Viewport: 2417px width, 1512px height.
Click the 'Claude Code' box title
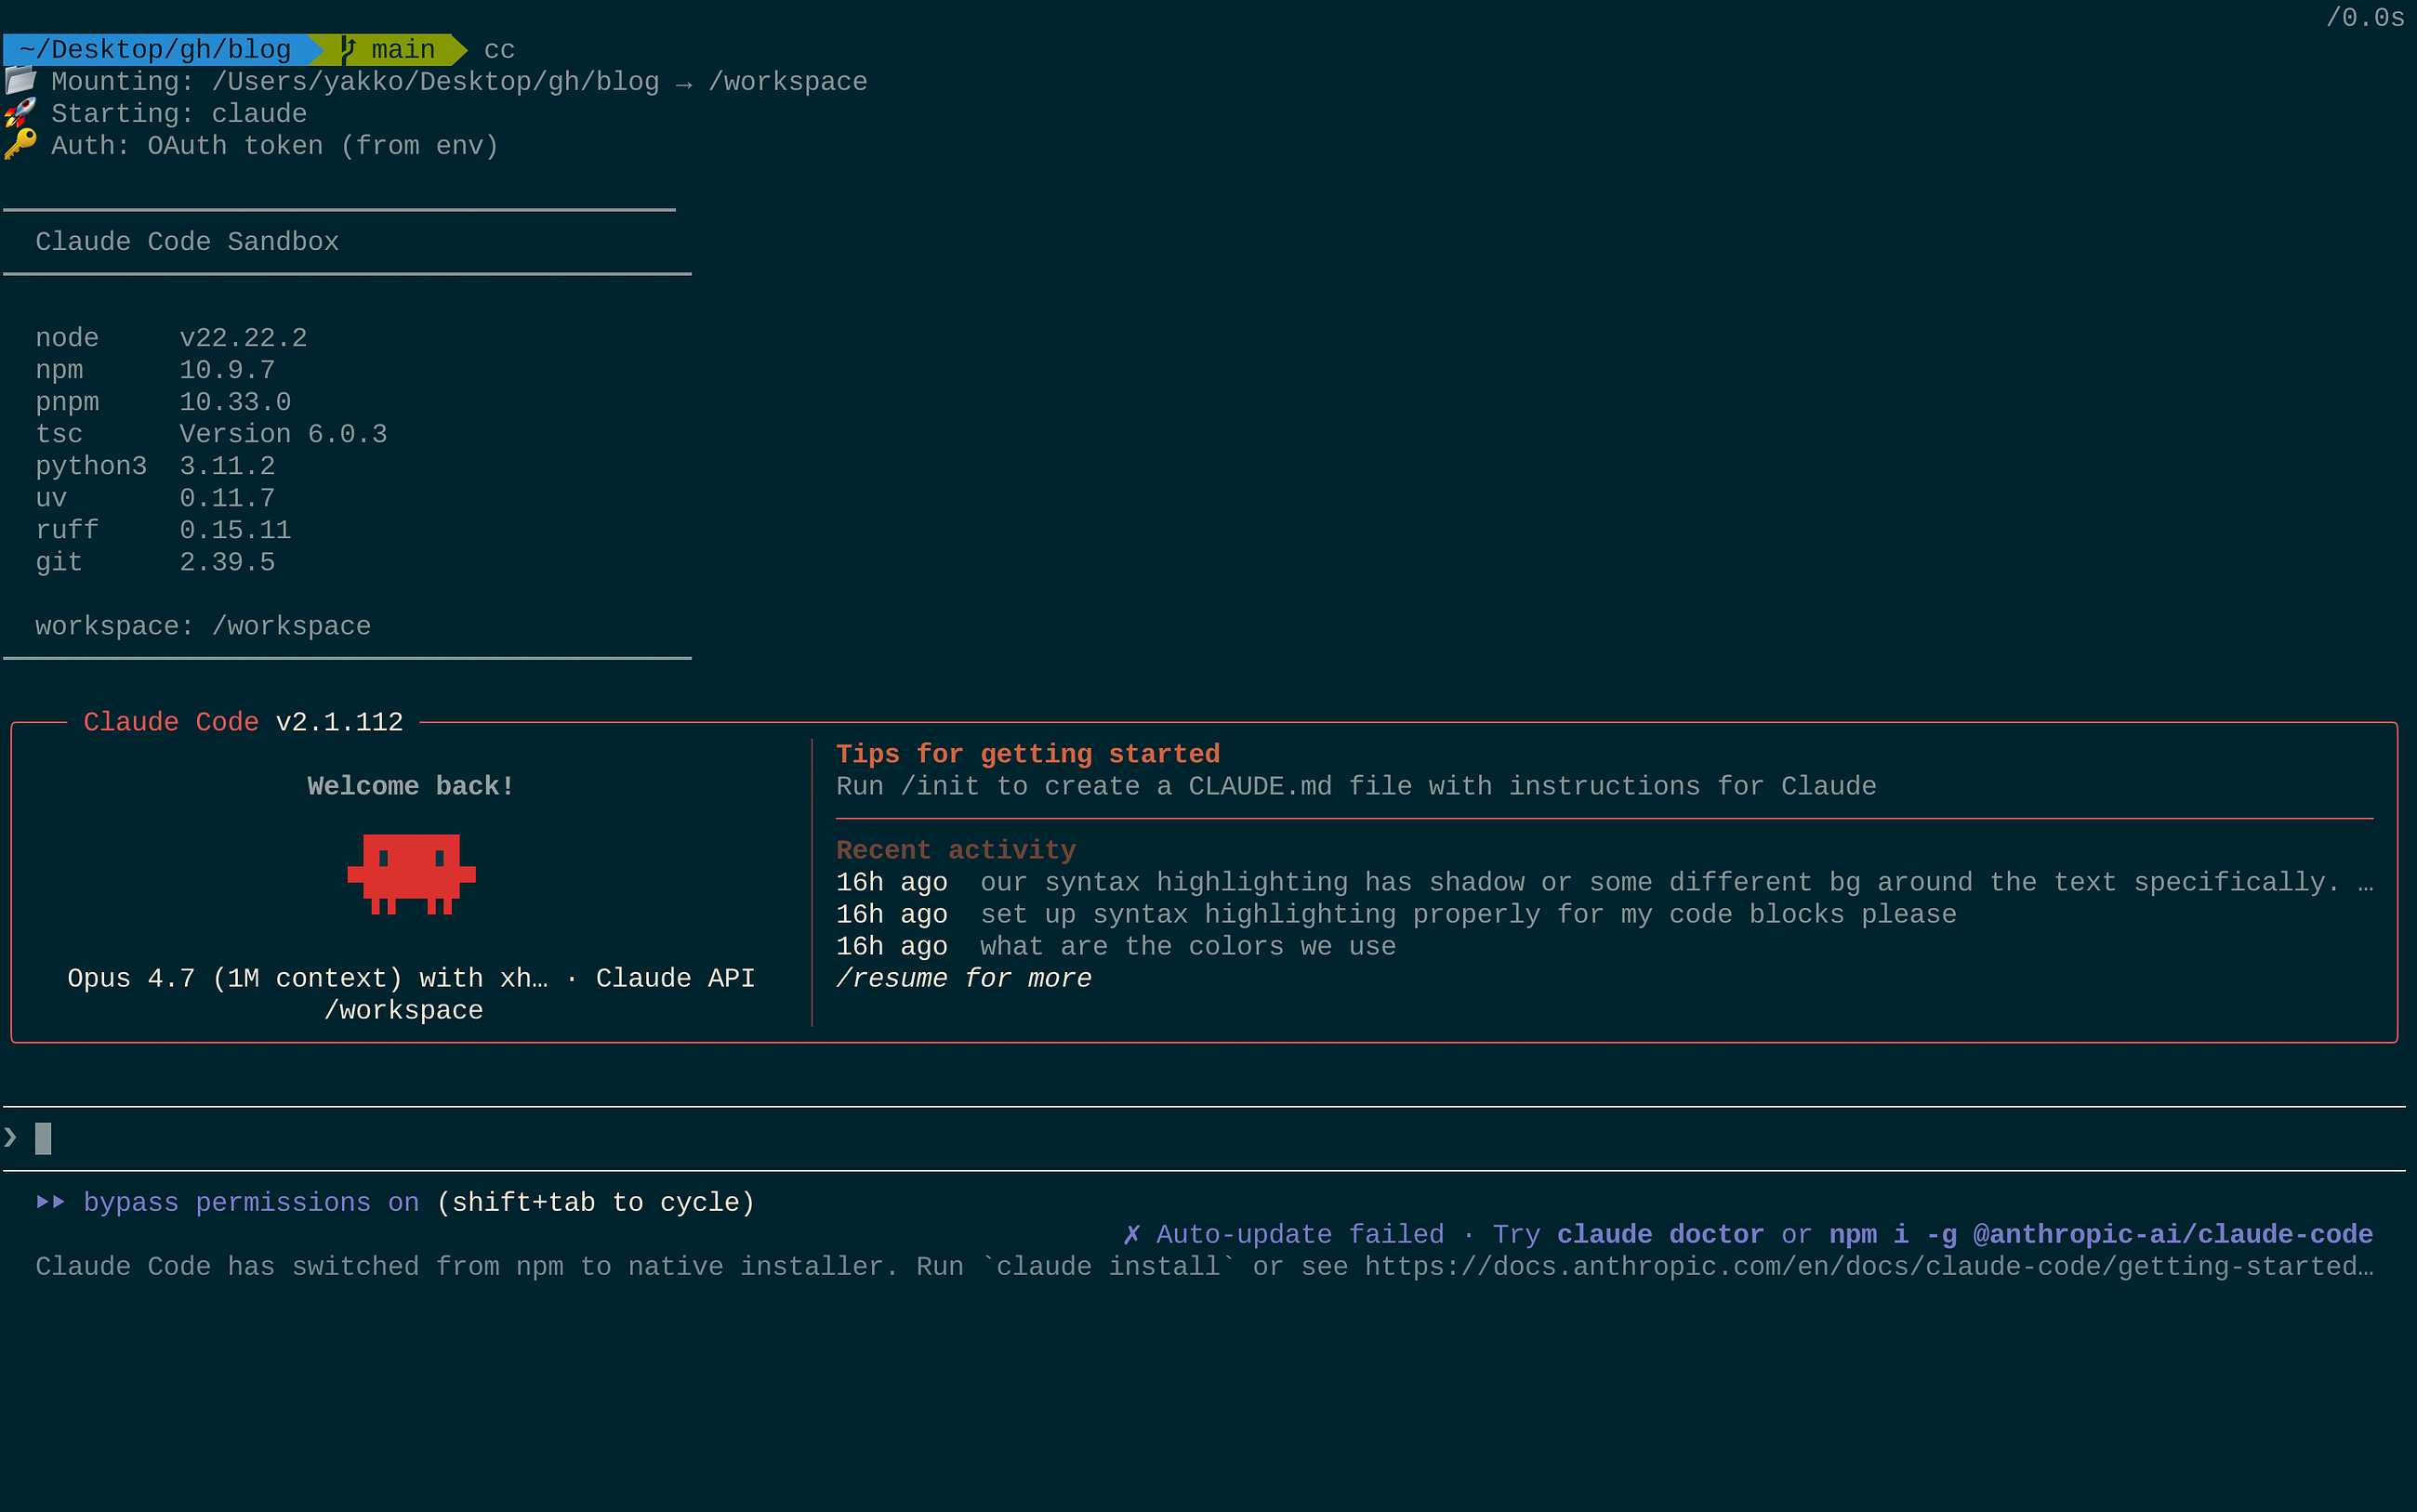click(171, 722)
